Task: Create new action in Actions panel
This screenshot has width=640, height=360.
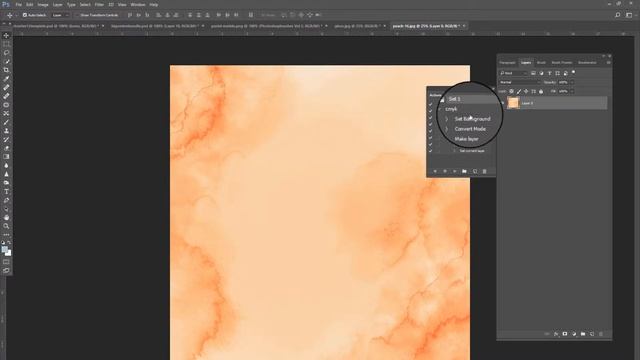Action: click(475, 171)
